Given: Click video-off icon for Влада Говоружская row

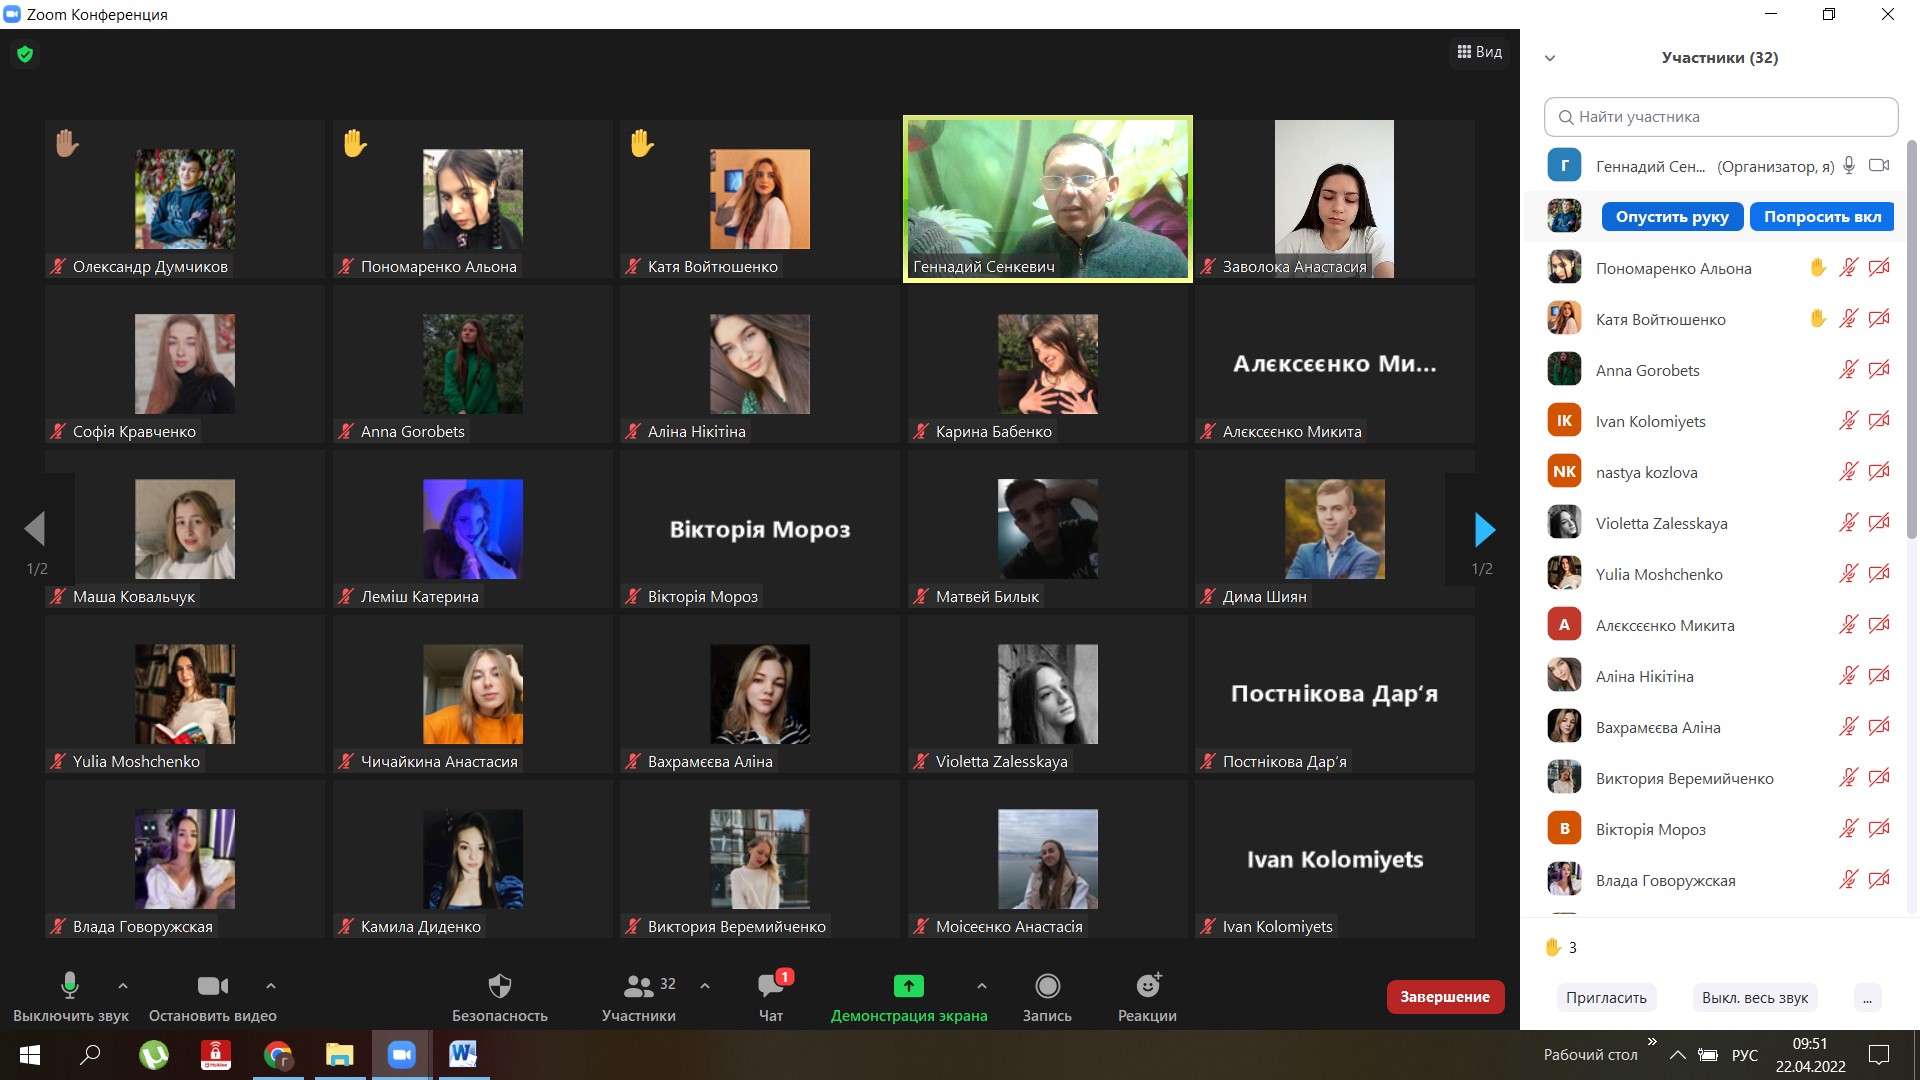Looking at the screenshot, I should click(1879, 880).
